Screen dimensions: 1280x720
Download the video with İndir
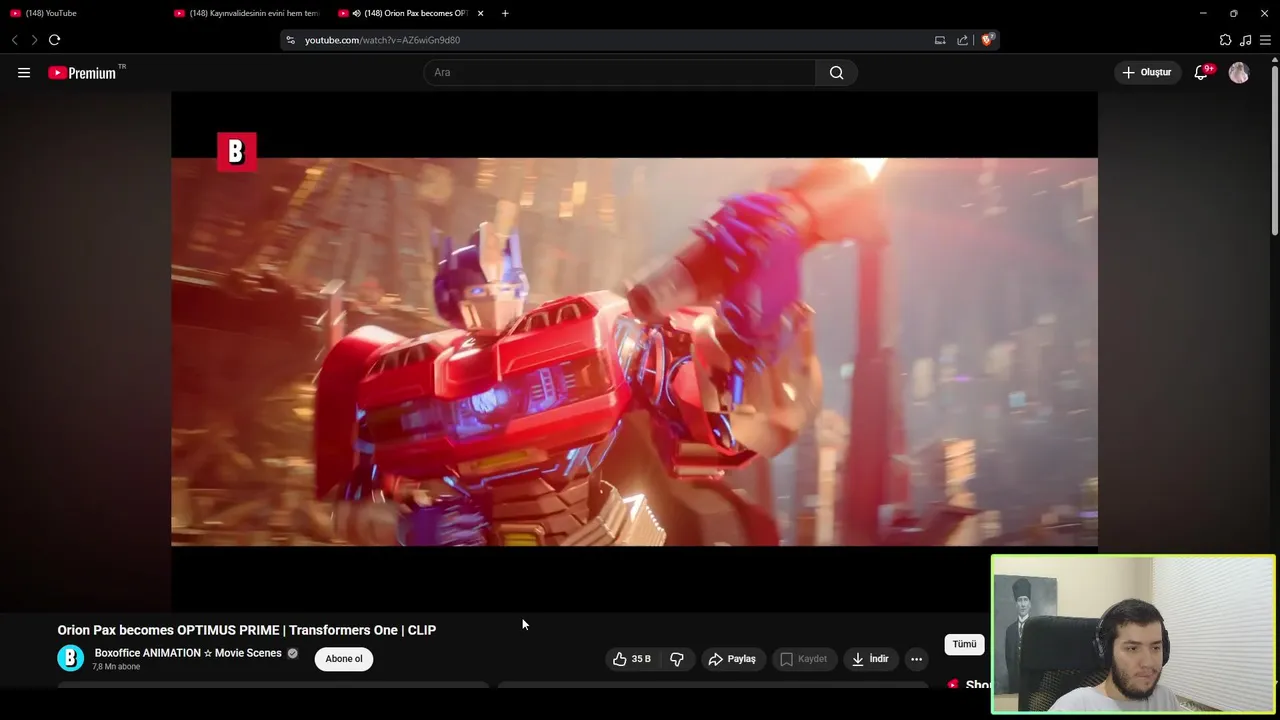pyautogui.click(x=870, y=659)
